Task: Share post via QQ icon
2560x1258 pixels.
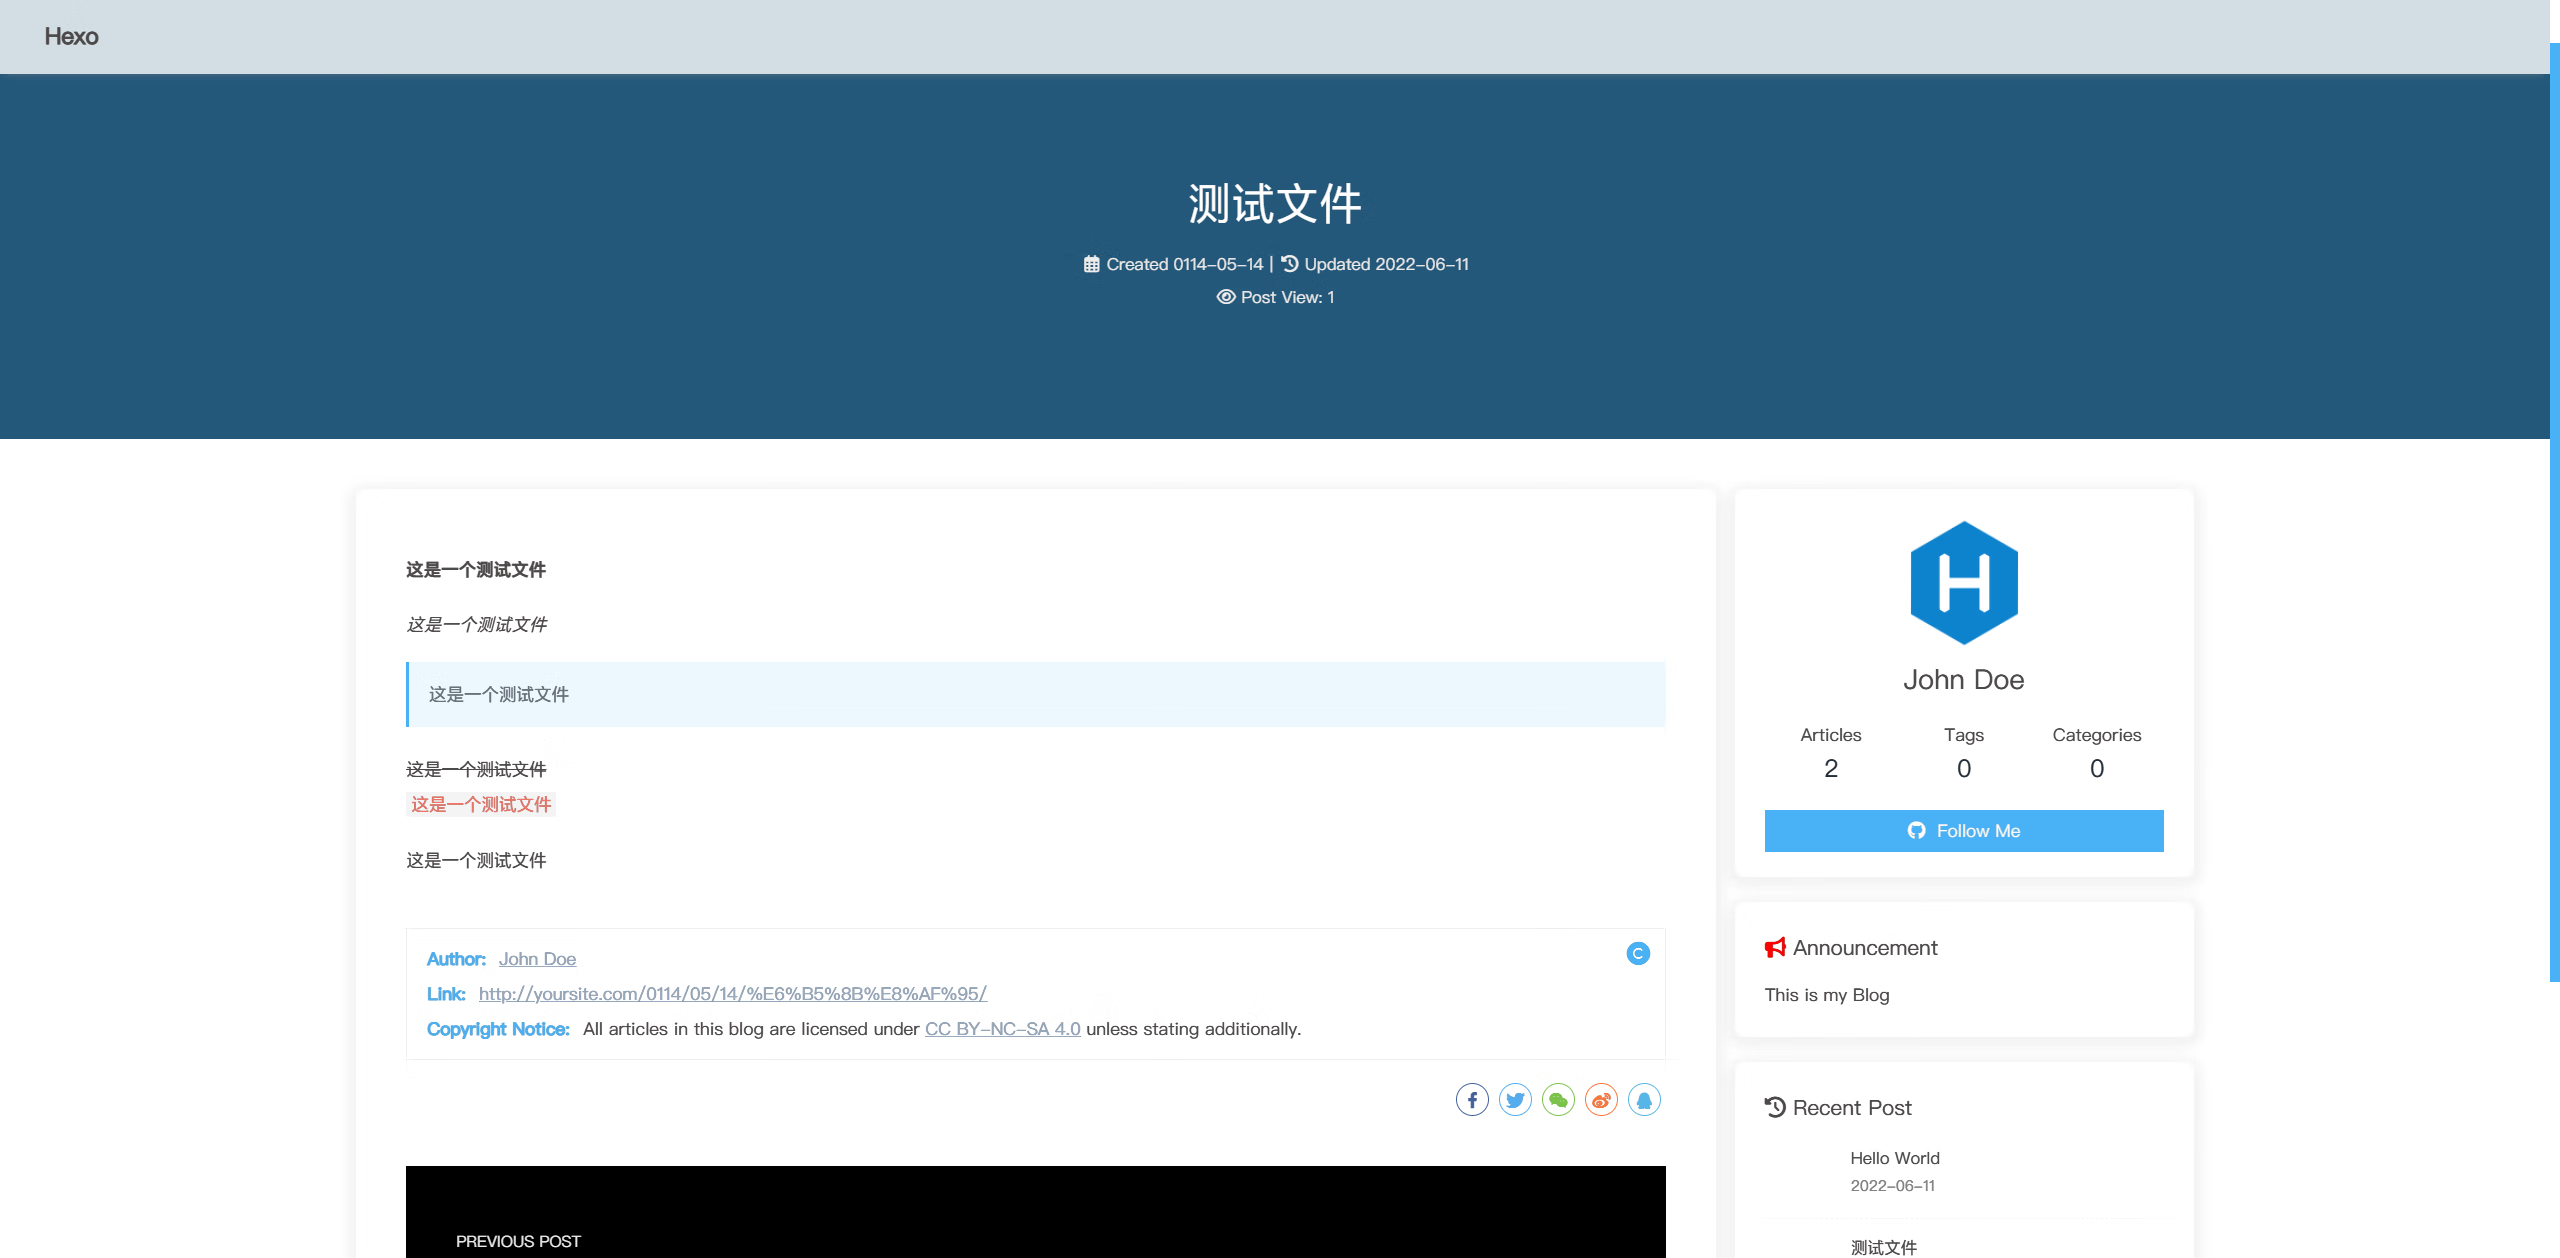Action: tap(1644, 1100)
